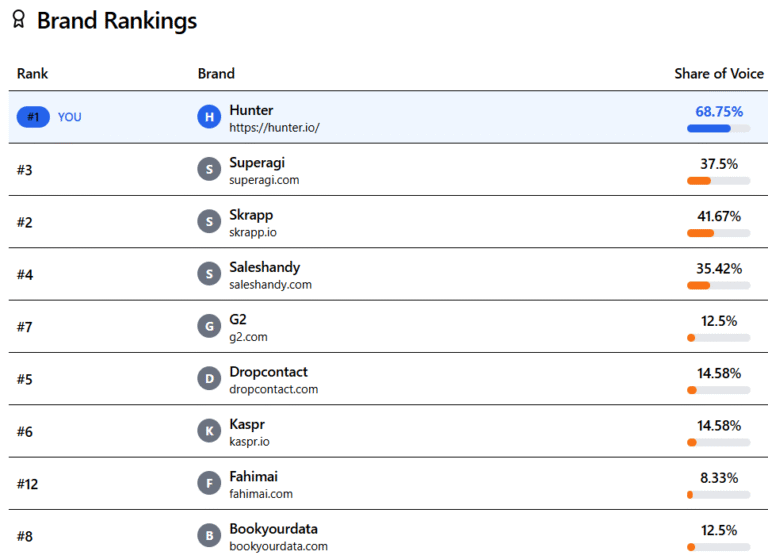Click the Skrapp avatar icon

208,222
